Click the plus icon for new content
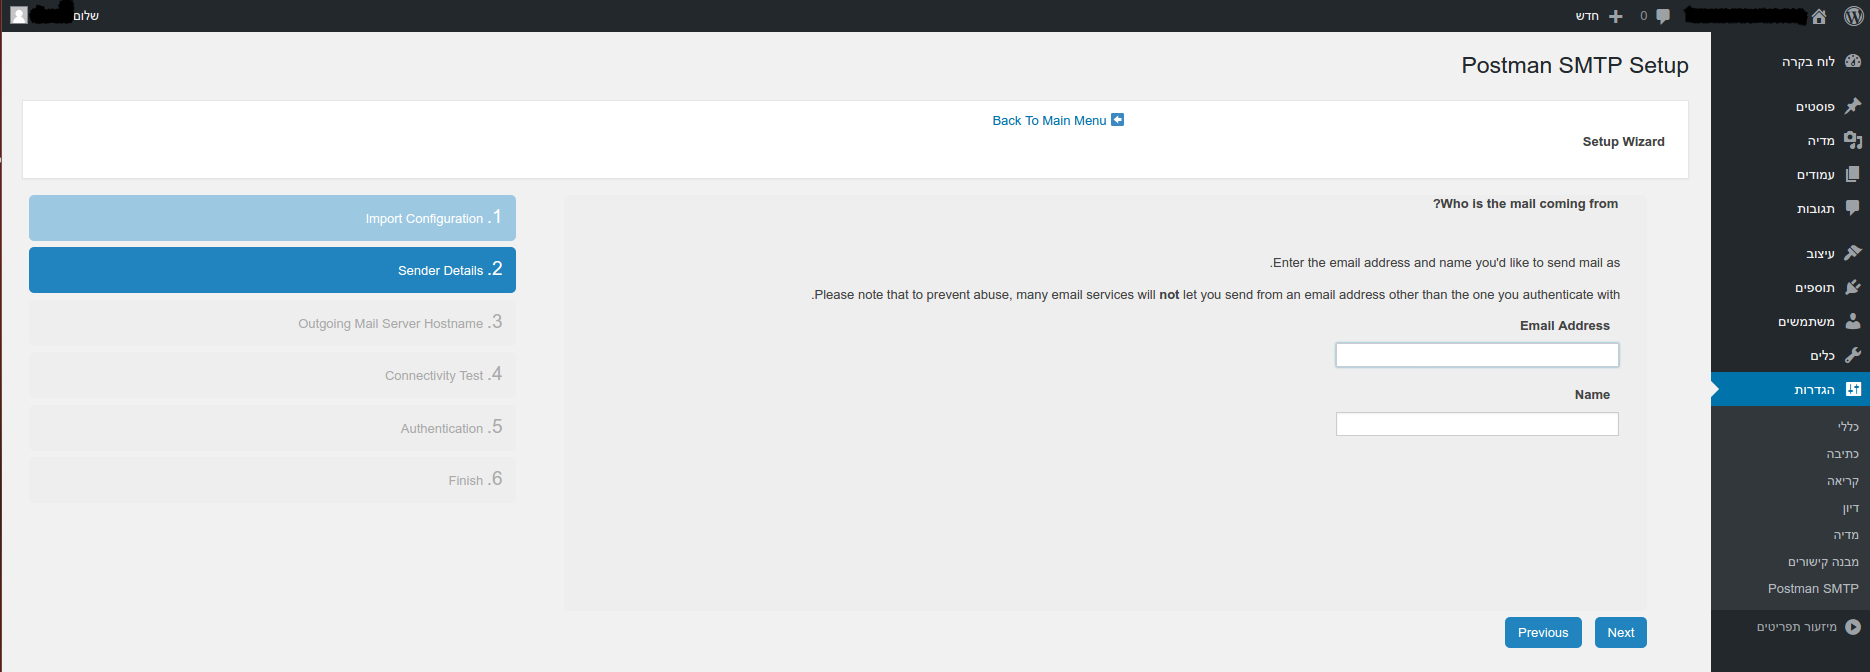The width and height of the screenshot is (1870, 672). pyautogui.click(x=1616, y=16)
